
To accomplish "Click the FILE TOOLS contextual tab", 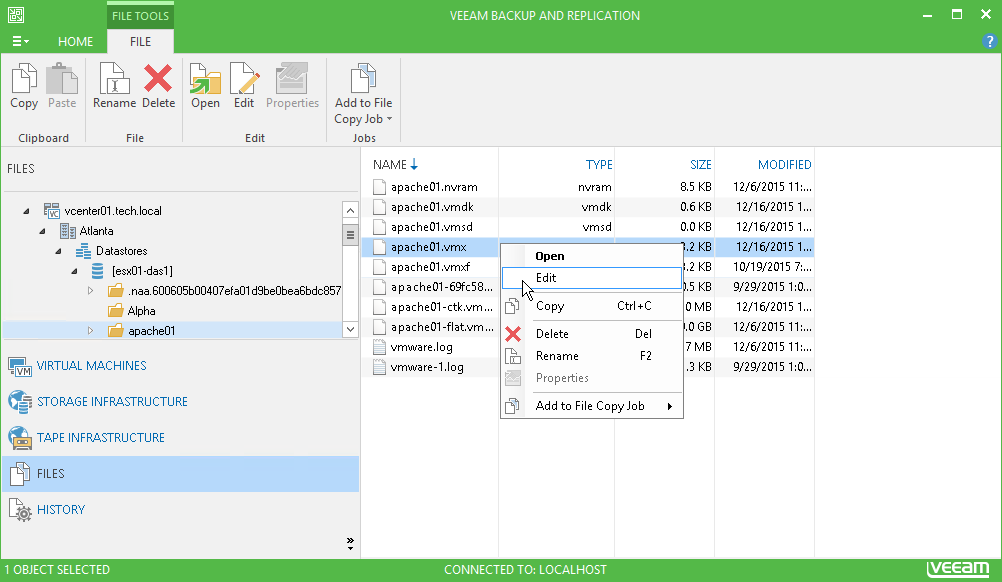I will 141,16.
